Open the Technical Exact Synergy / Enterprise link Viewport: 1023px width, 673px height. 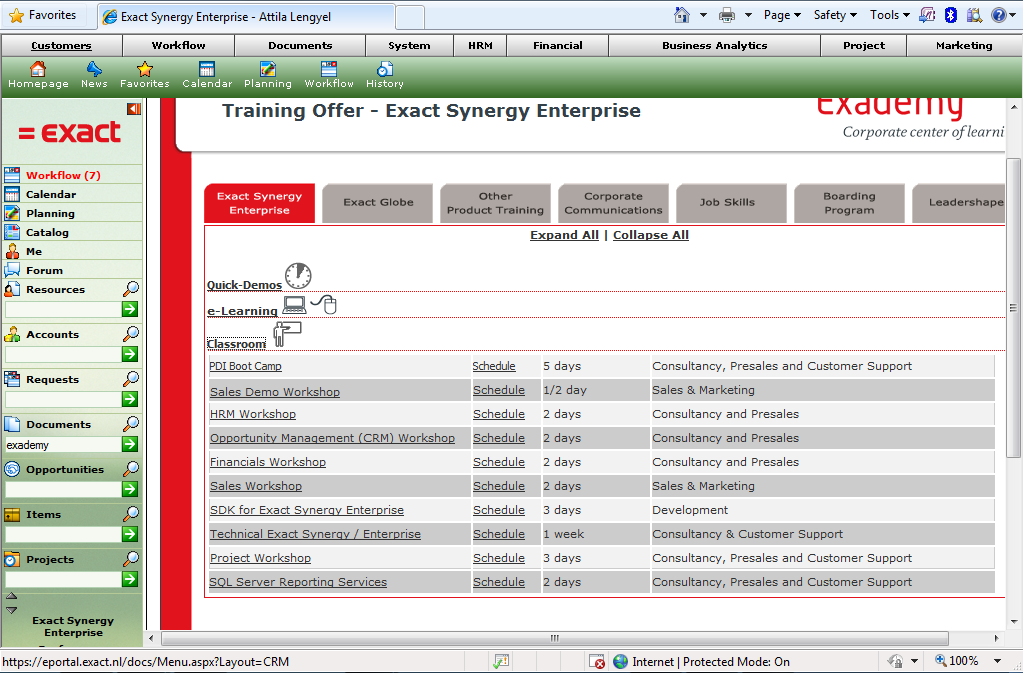pos(315,534)
